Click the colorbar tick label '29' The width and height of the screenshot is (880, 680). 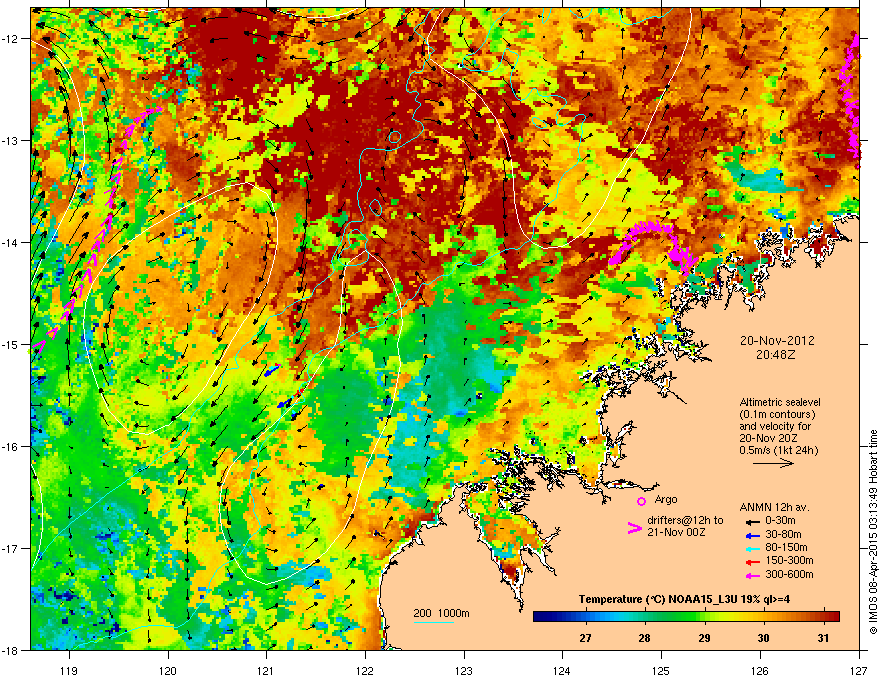704,638
